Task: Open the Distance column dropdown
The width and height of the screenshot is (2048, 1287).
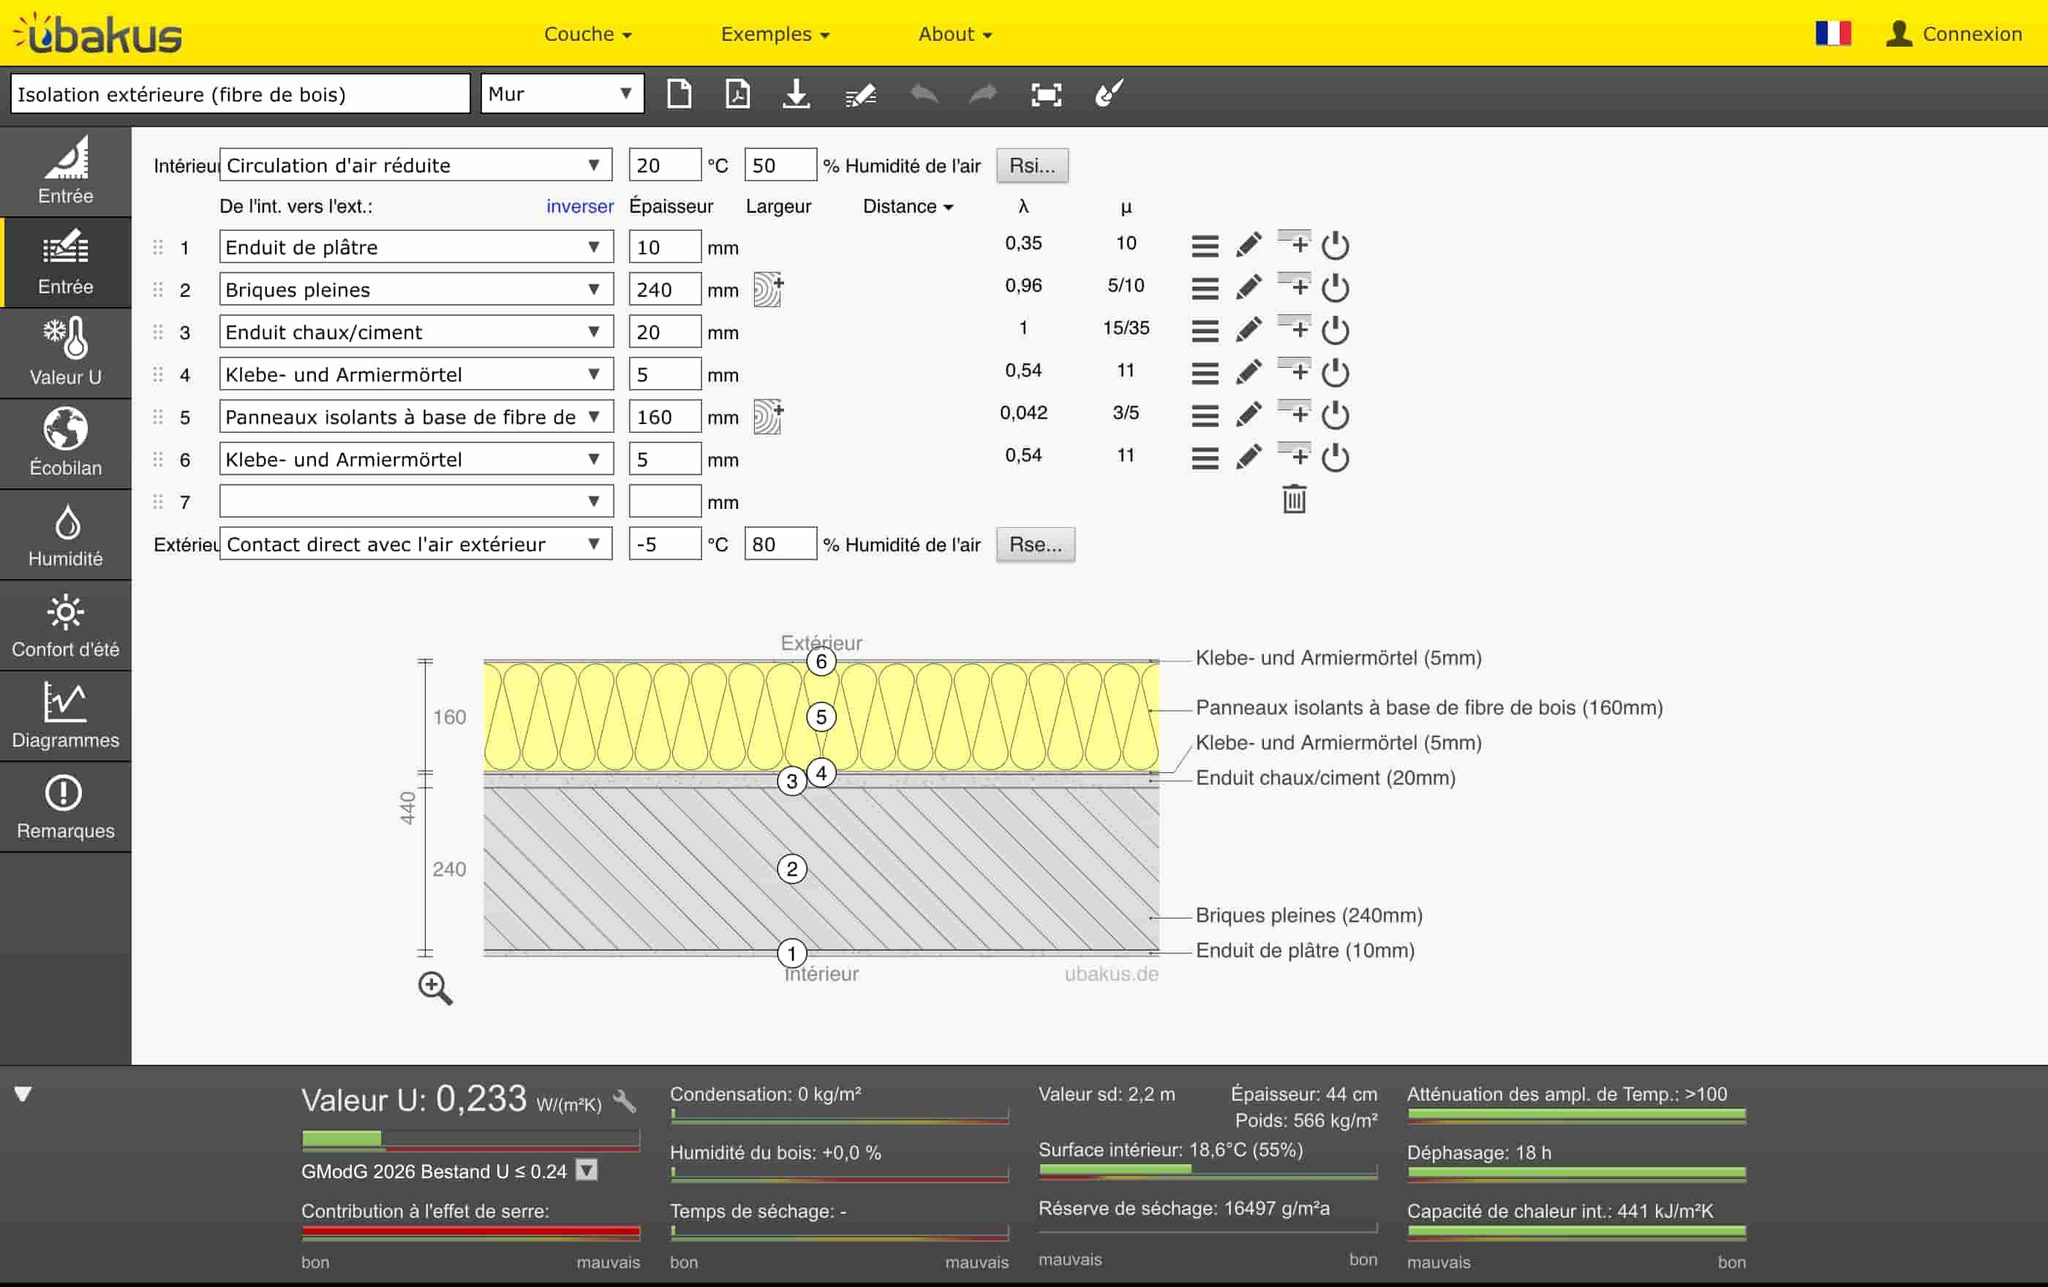Action: tap(908, 206)
